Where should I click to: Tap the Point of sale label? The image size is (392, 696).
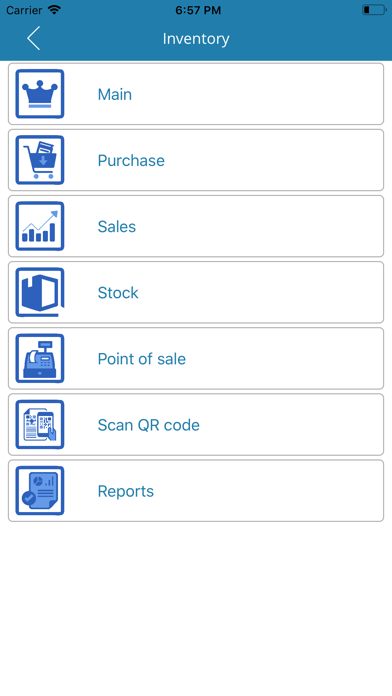[142, 359]
